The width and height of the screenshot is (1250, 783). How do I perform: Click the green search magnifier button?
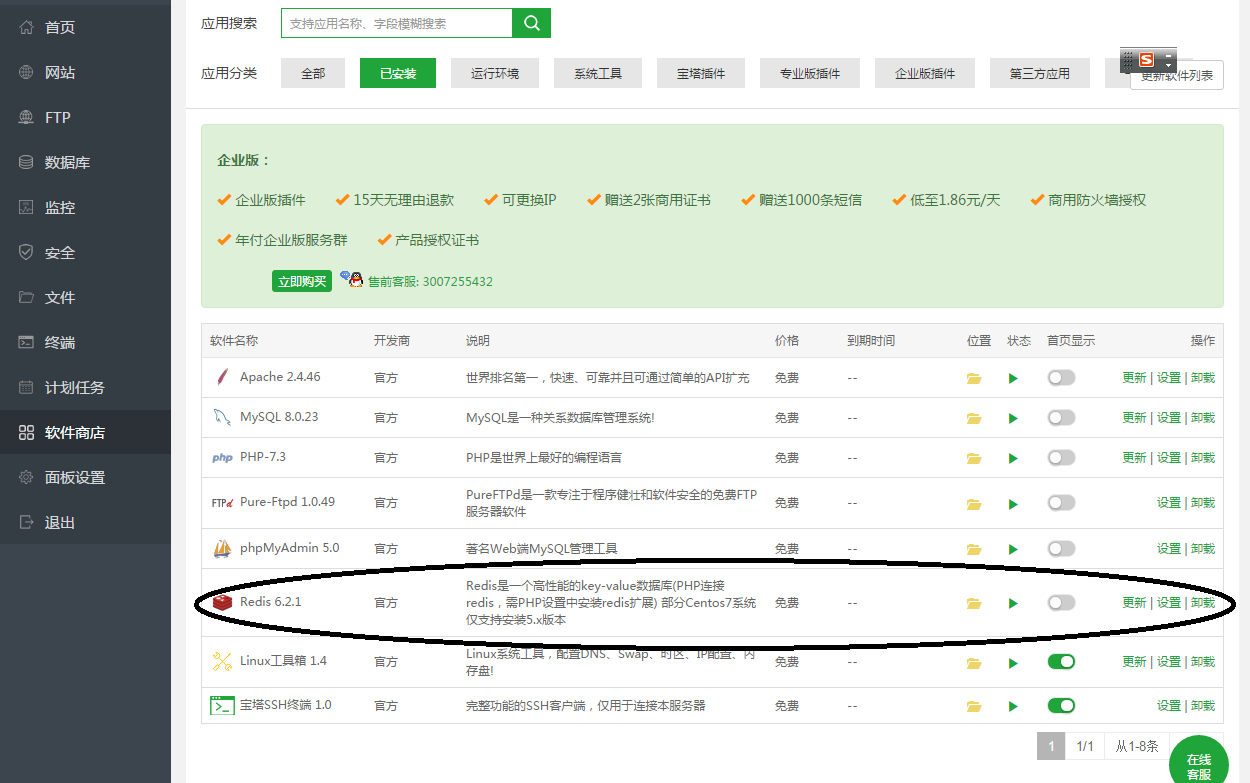point(531,23)
